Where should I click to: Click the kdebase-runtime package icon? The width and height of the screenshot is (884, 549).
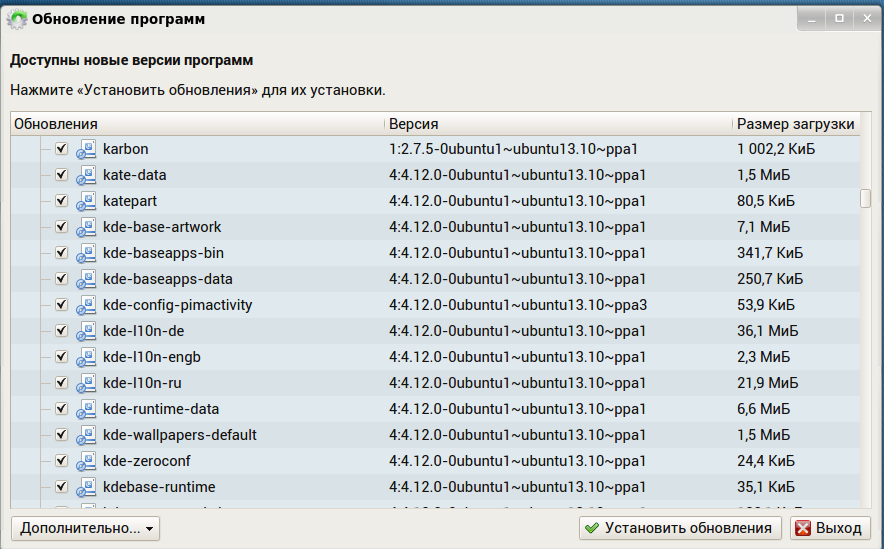86,487
